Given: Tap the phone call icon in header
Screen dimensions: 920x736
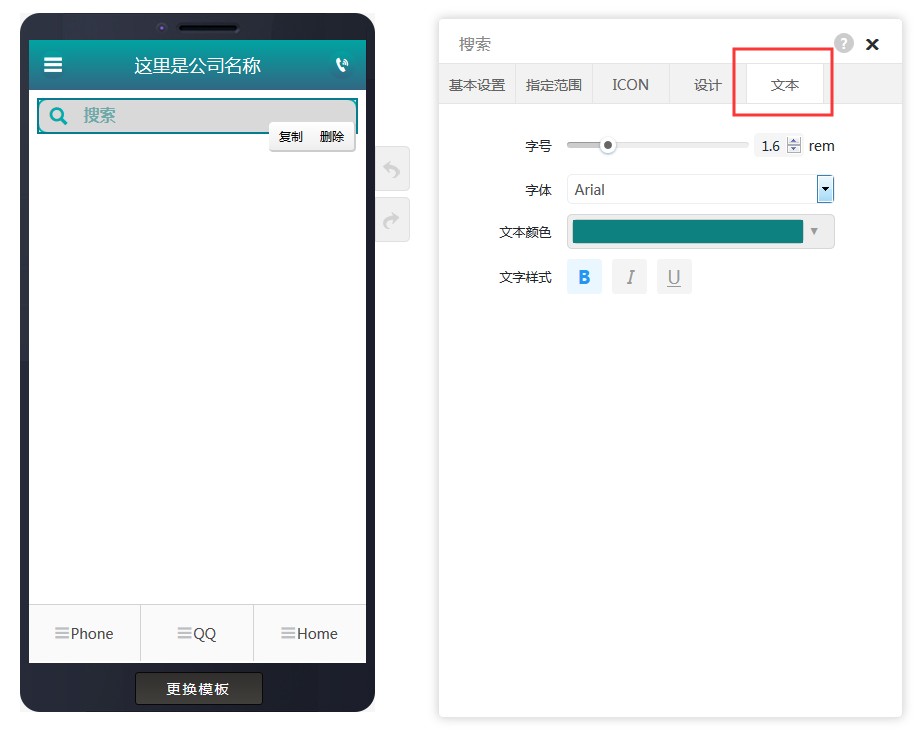Looking at the screenshot, I should [x=342, y=65].
